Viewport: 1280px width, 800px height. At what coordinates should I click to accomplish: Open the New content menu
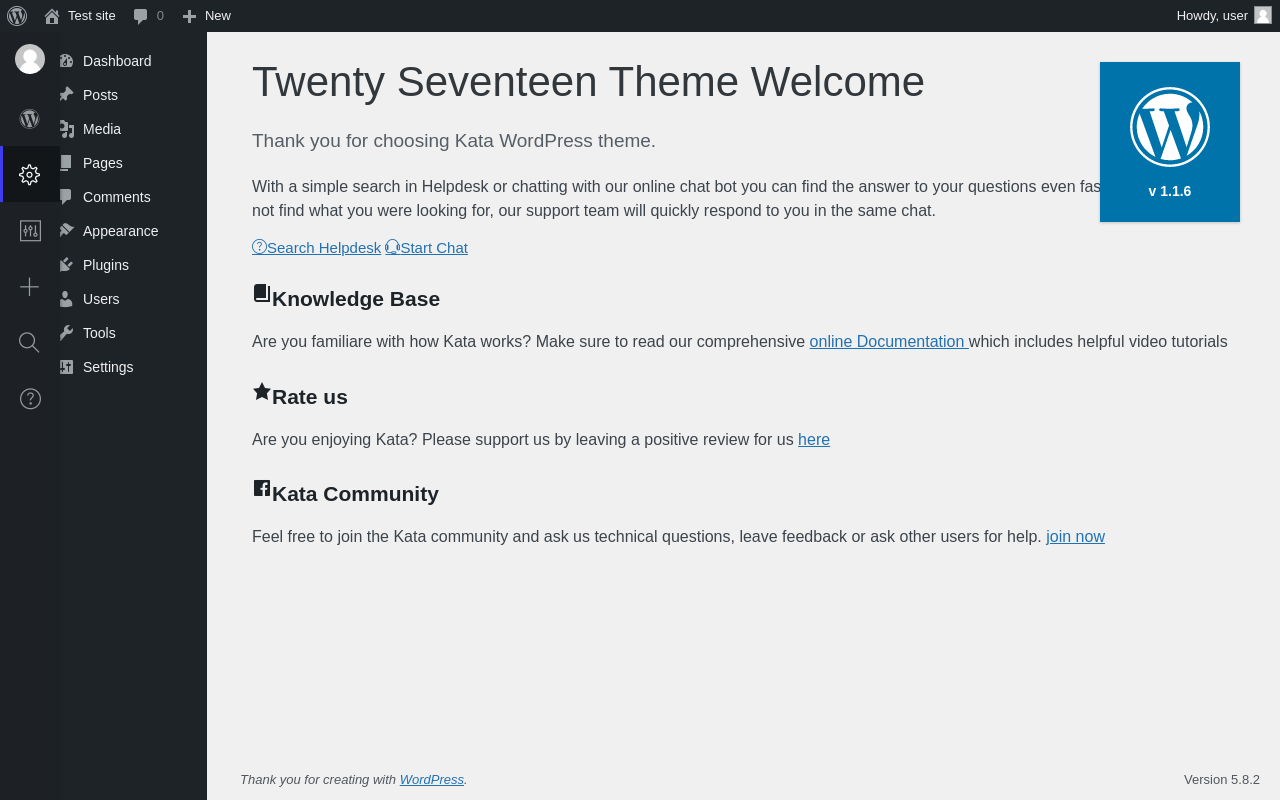click(207, 16)
